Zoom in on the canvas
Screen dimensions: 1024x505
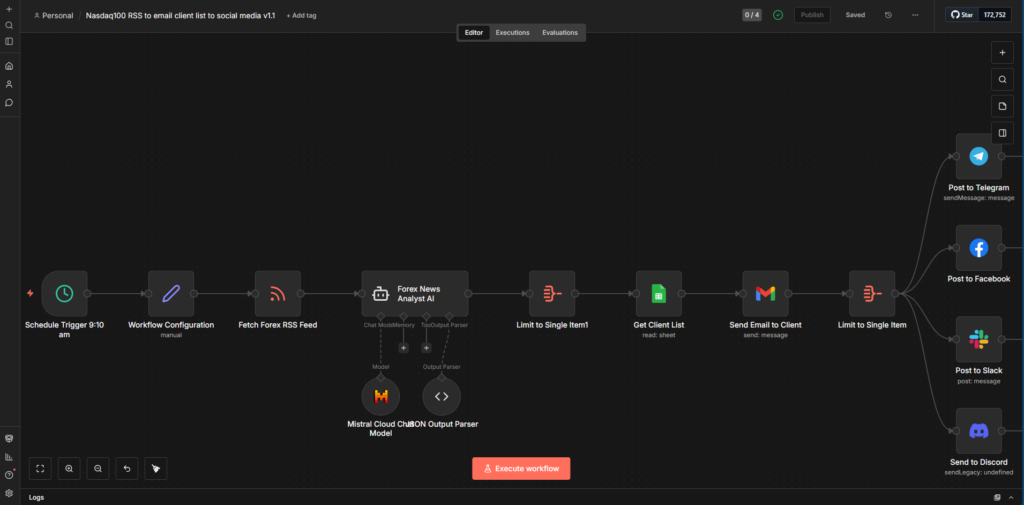[x=69, y=468]
